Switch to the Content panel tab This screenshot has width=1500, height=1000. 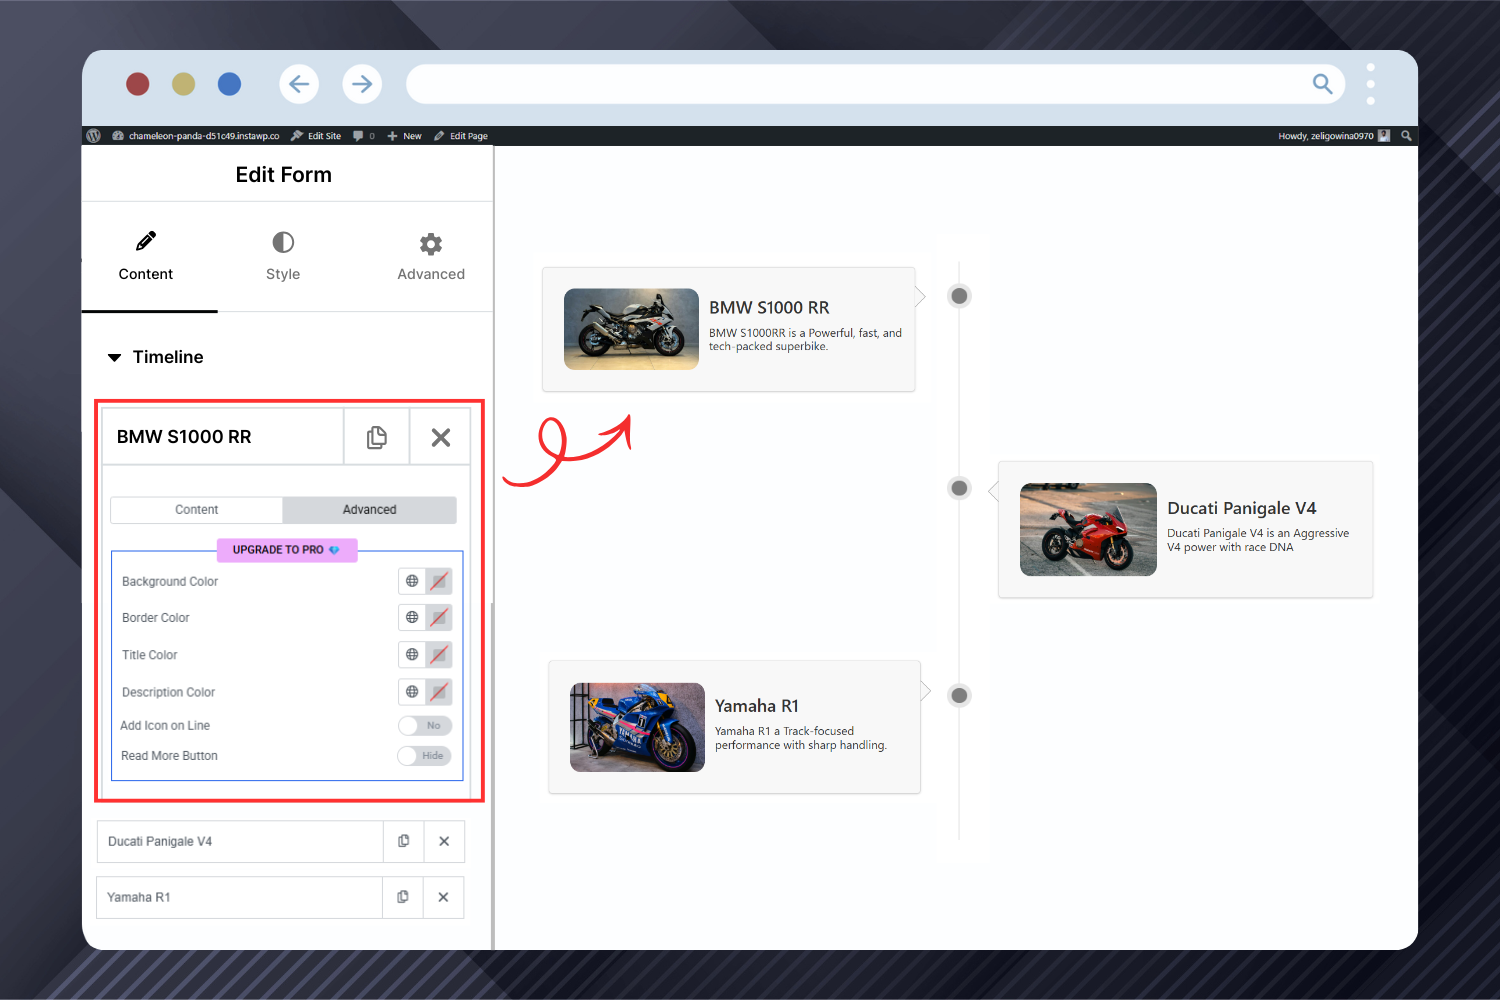[146, 256]
